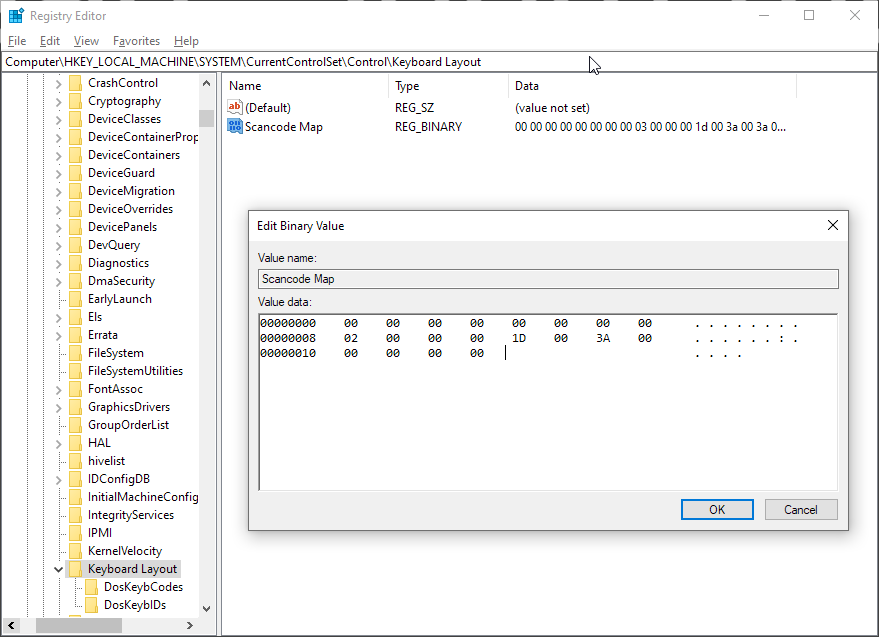Image resolution: width=879 pixels, height=637 pixels.
Task: Click the Cryptography folder icon
Action: pyautogui.click(x=75, y=101)
